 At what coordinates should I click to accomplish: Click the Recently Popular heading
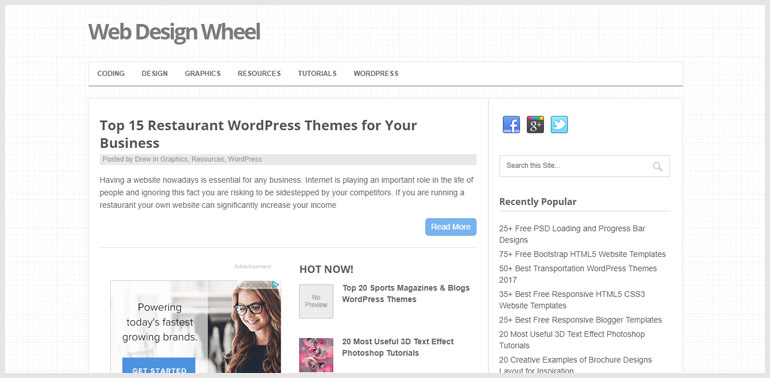point(538,202)
